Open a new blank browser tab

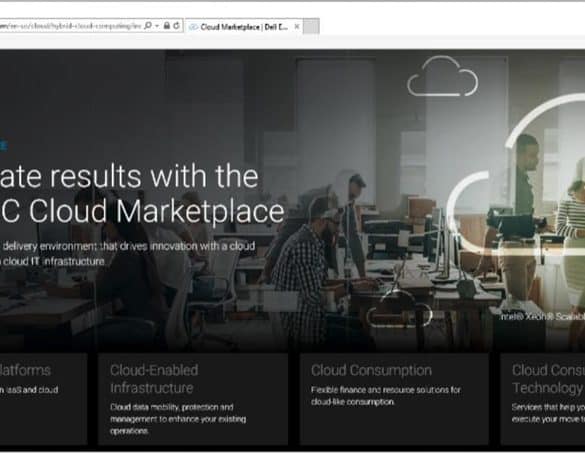311,27
